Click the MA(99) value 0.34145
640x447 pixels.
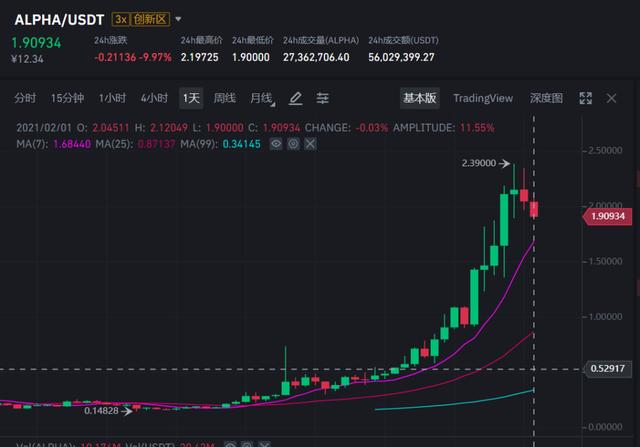pyautogui.click(x=242, y=144)
